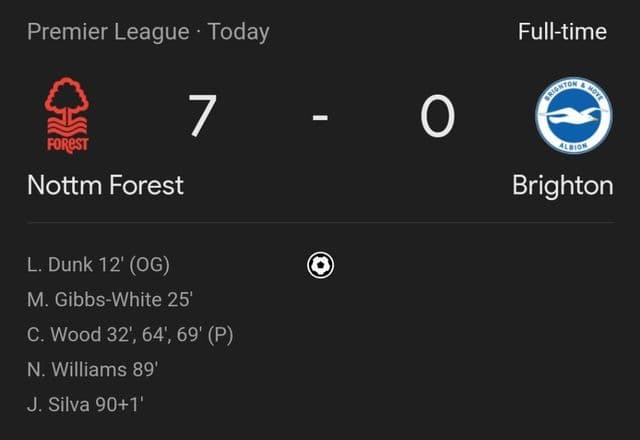Click the Premier League competition name
The image size is (640, 440).
108,32
